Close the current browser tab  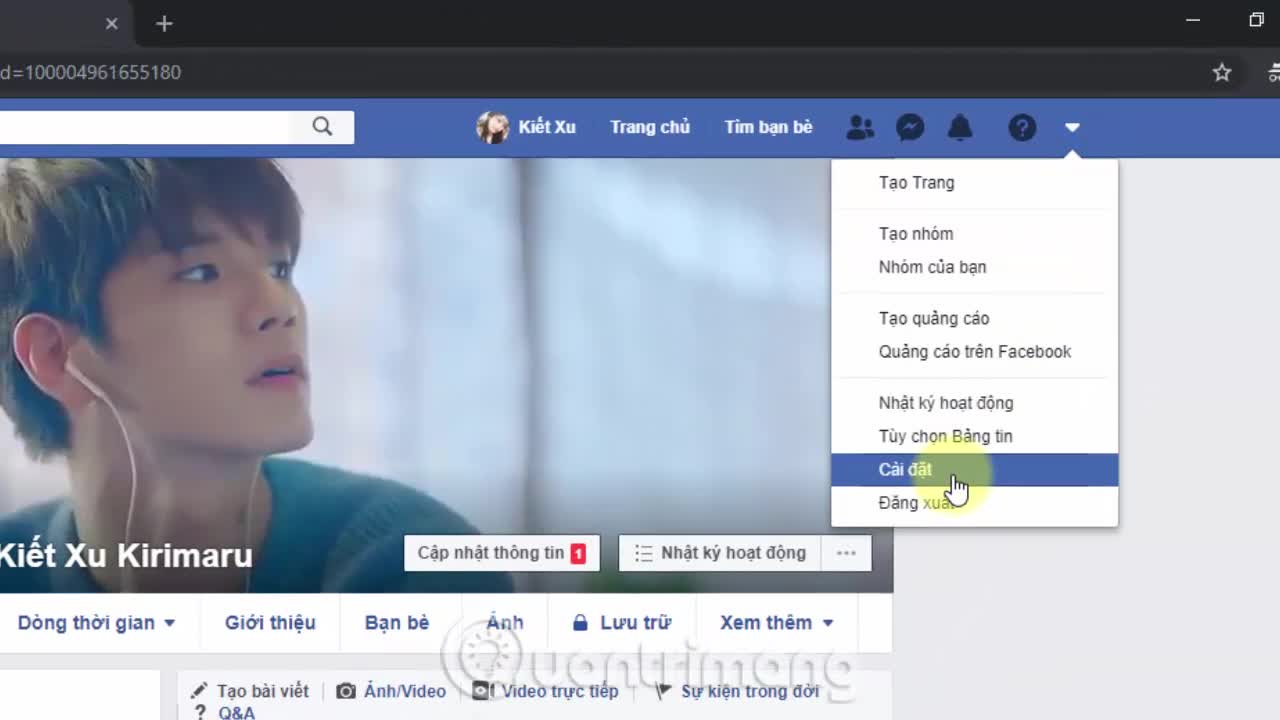(x=112, y=24)
